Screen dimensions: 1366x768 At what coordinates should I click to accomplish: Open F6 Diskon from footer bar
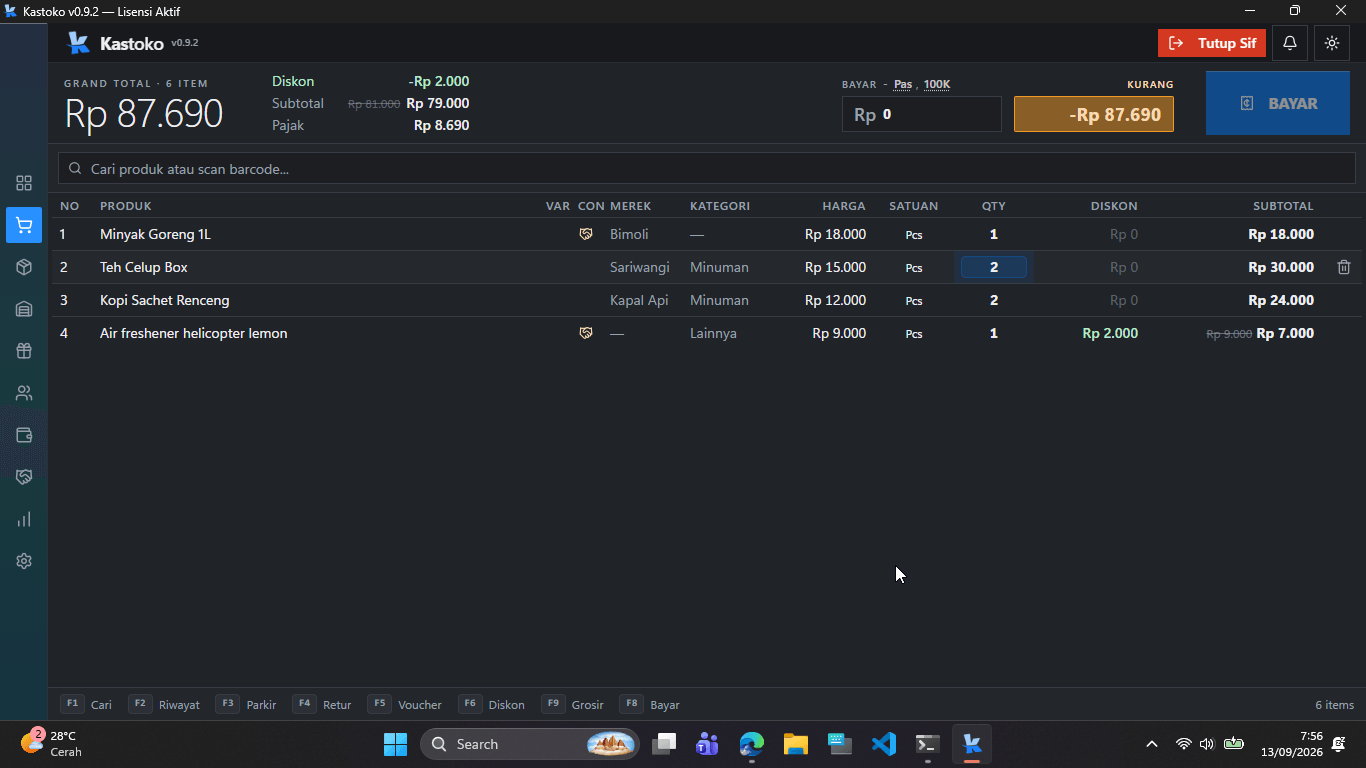click(491, 704)
